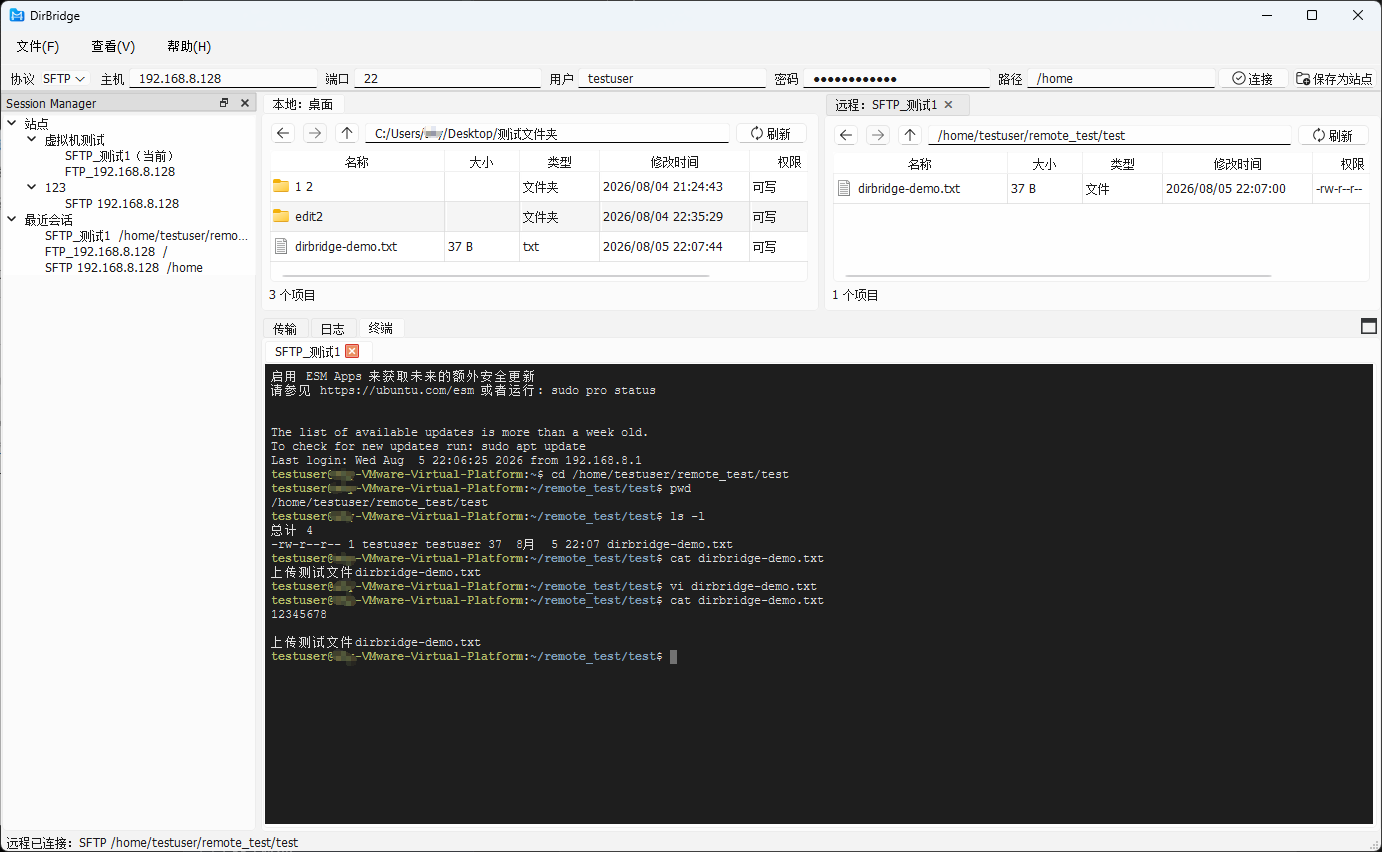The image size is (1382, 852).
Task: Click local '3 个项目' item count
Action: coord(292,295)
